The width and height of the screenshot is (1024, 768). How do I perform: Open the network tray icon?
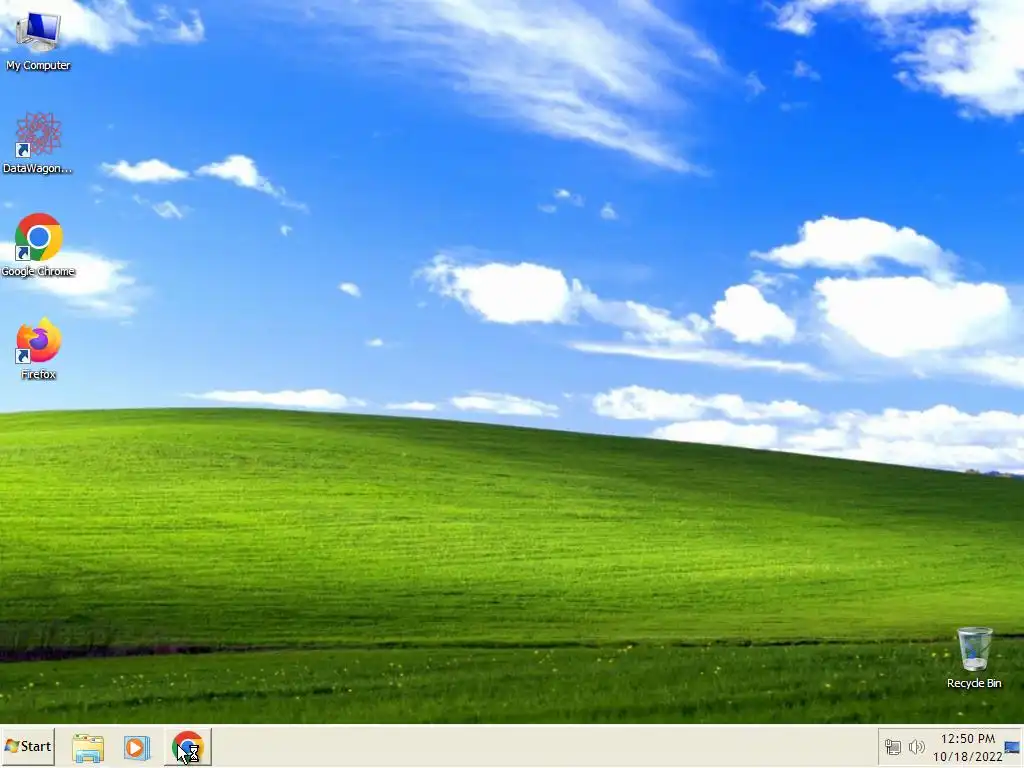(x=892, y=746)
